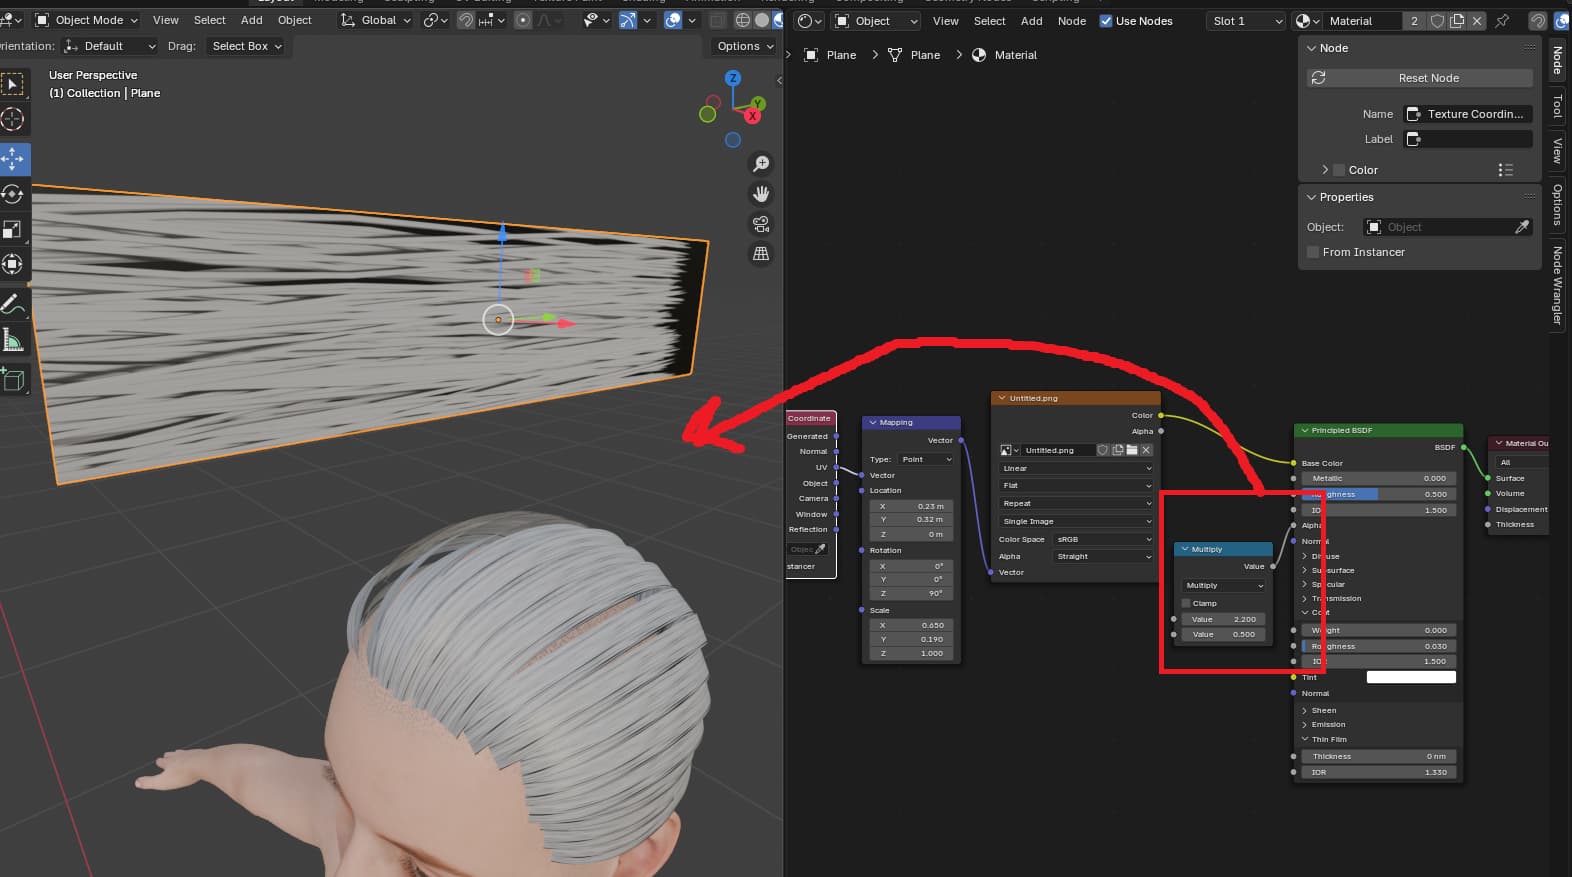Open Add menu in 3D viewport header

pos(252,20)
